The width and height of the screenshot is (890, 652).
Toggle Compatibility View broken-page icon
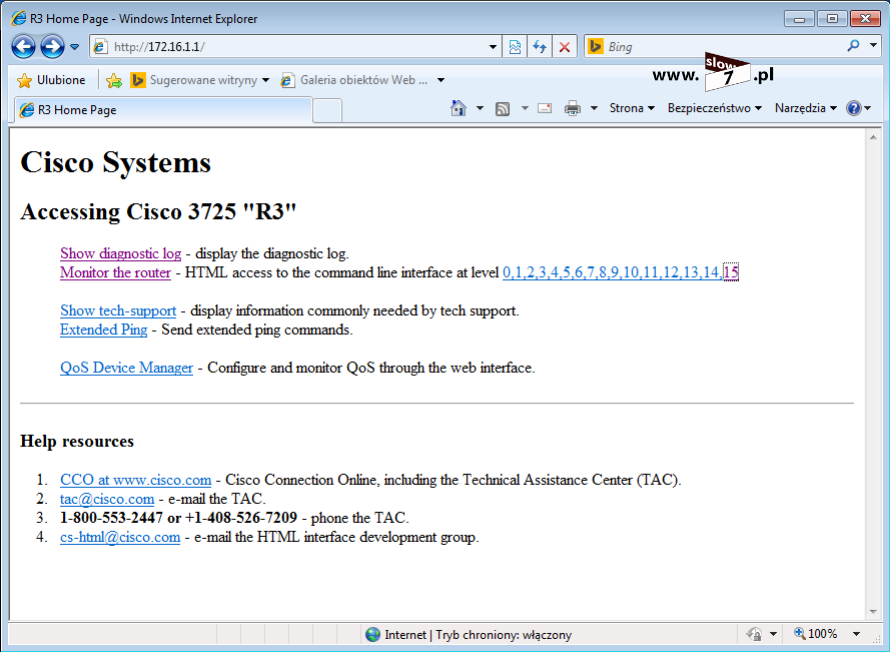pyautogui.click(x=515, y=47)
